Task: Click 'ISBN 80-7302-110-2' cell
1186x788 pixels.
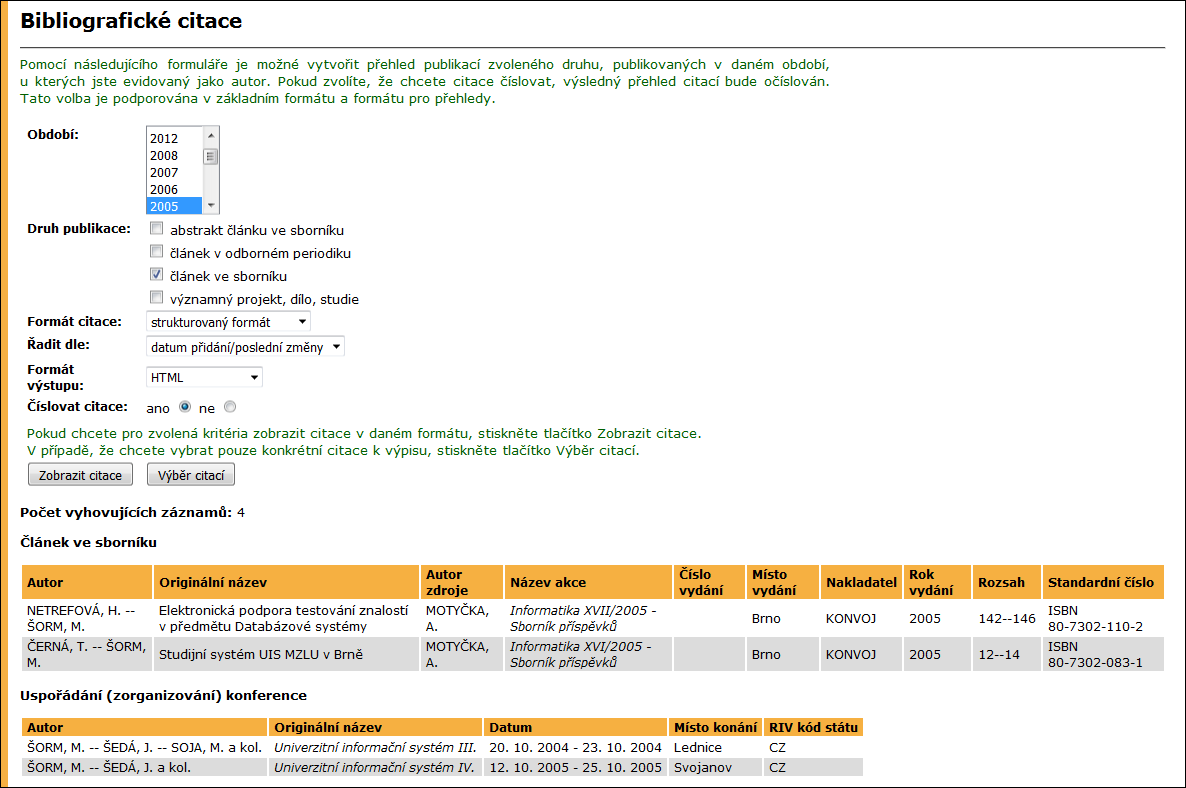Action: pyautogui.click(x=1103, y=619)
